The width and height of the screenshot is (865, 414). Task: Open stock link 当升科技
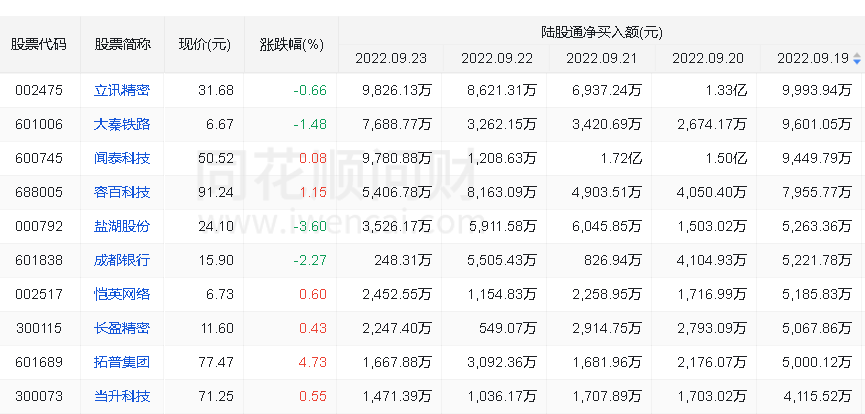coord(122,396)
